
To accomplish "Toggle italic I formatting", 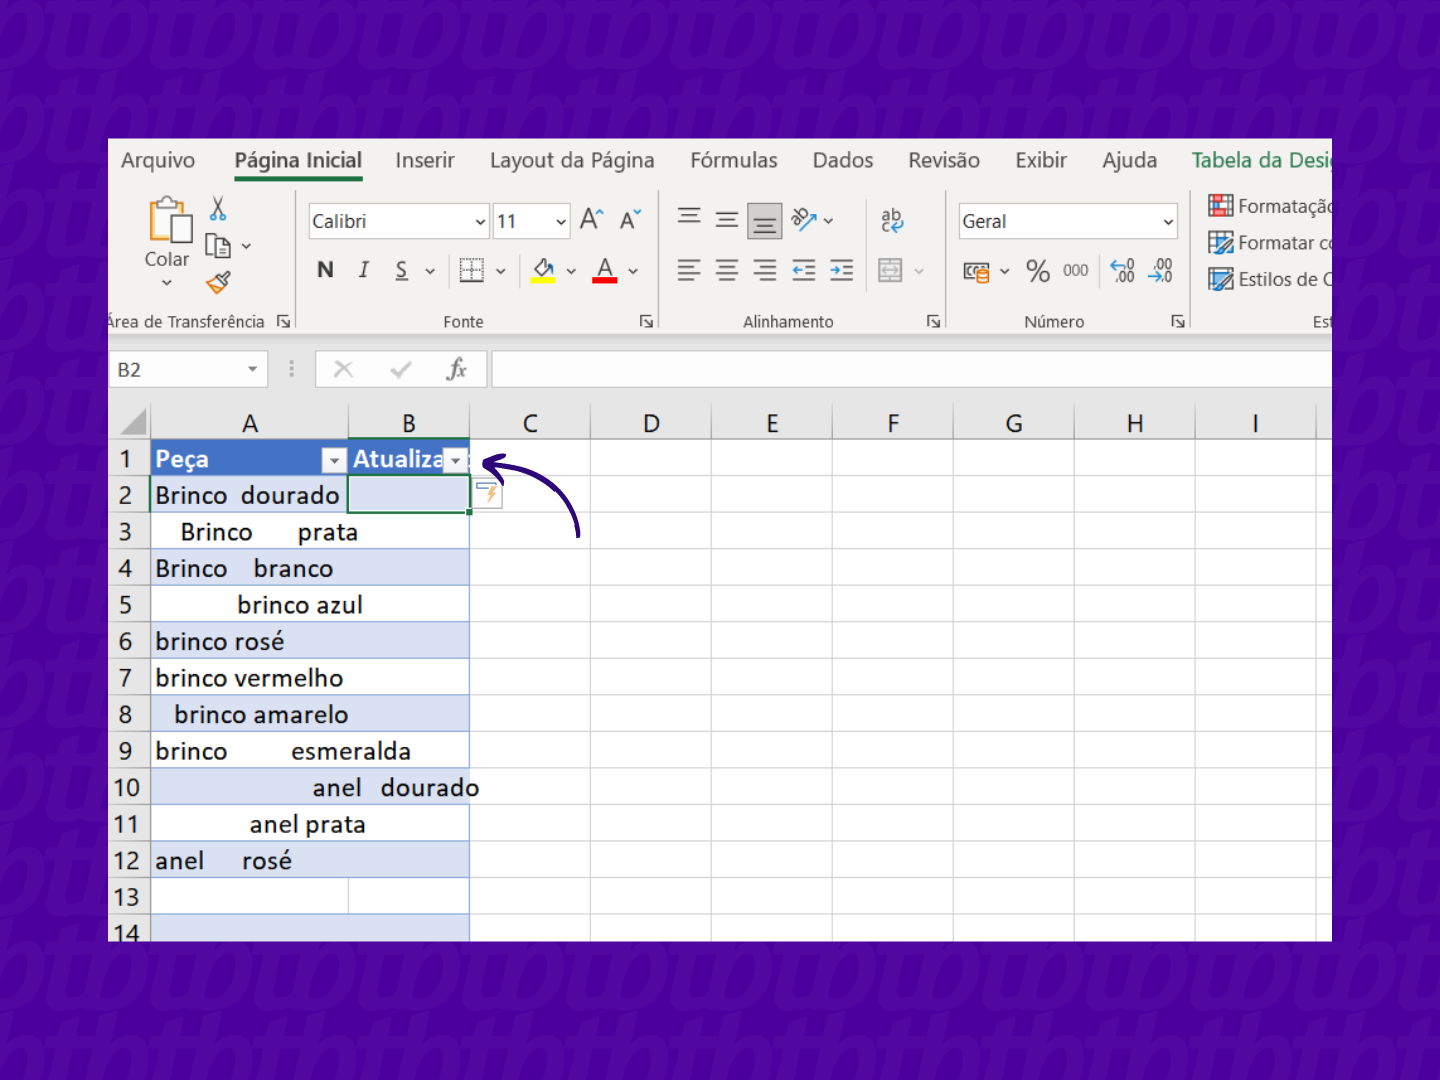I will click(364, 270).
